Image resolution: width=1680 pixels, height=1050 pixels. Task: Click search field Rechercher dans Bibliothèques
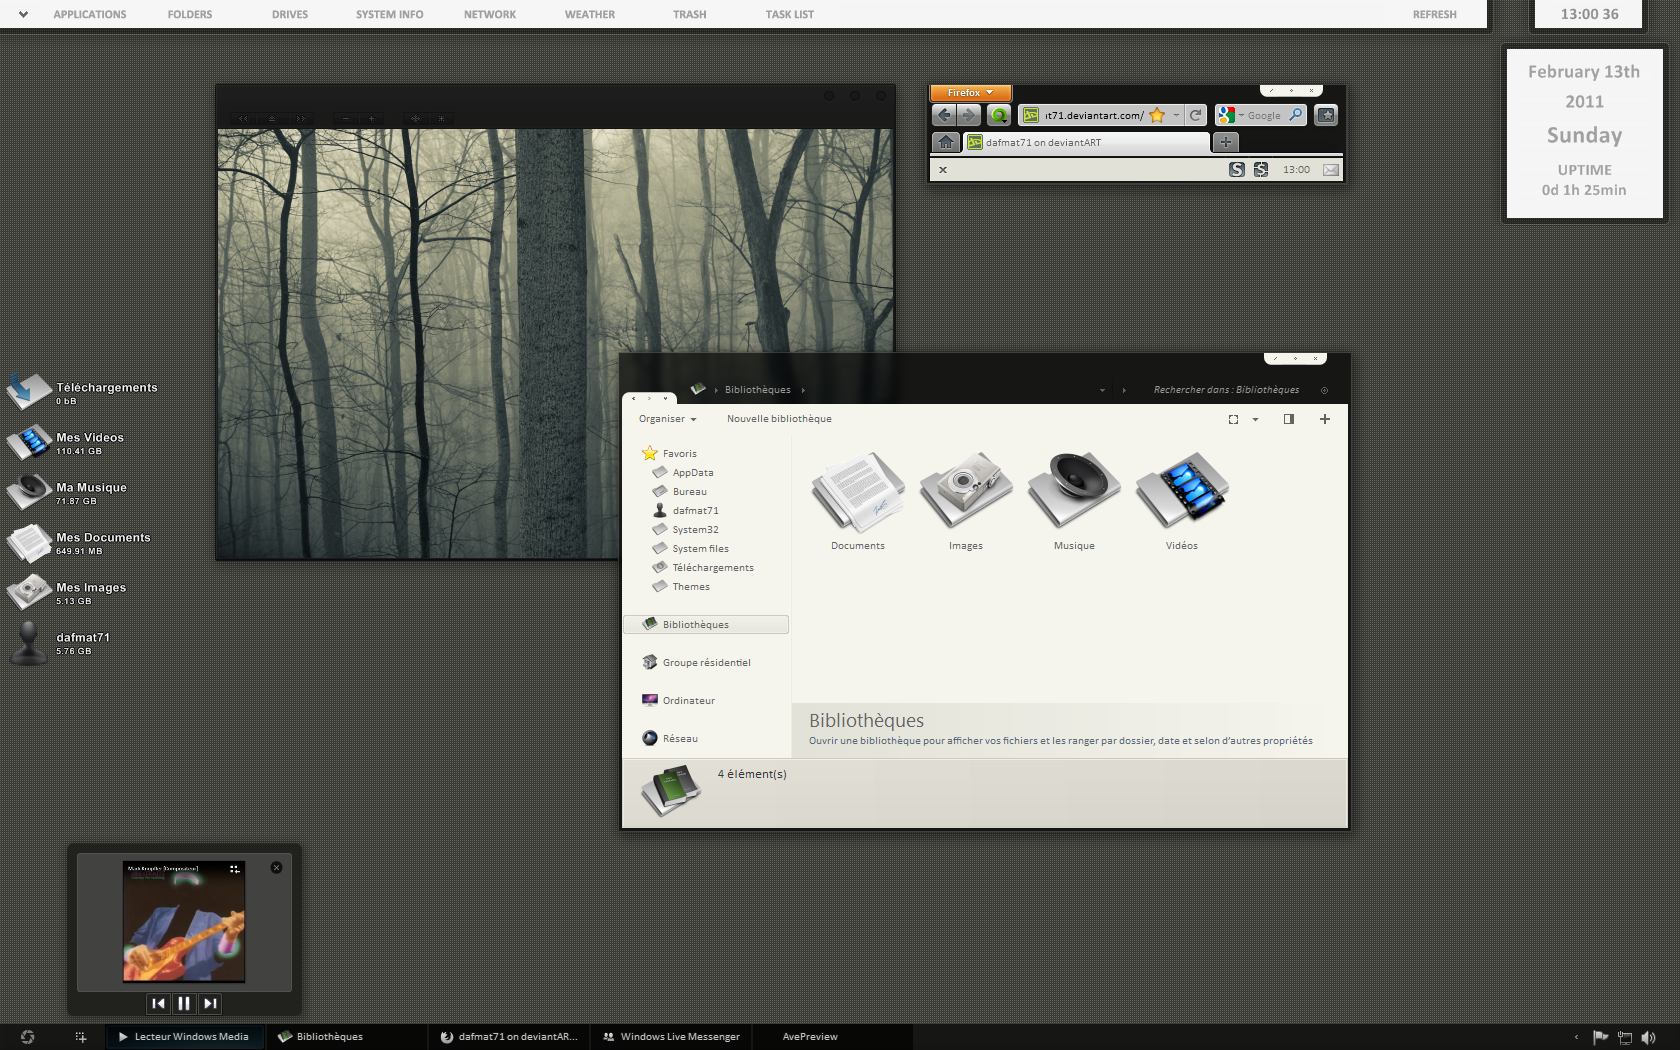point(1226,390)
